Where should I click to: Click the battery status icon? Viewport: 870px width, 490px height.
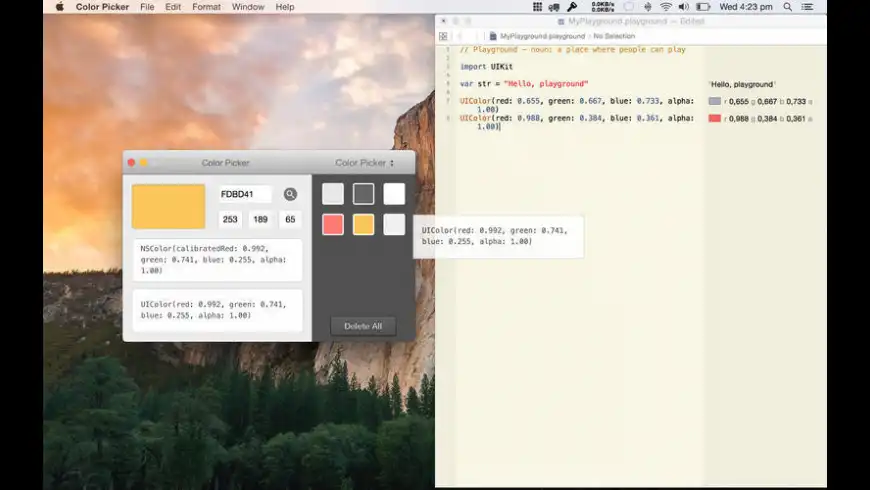[704, 7]
